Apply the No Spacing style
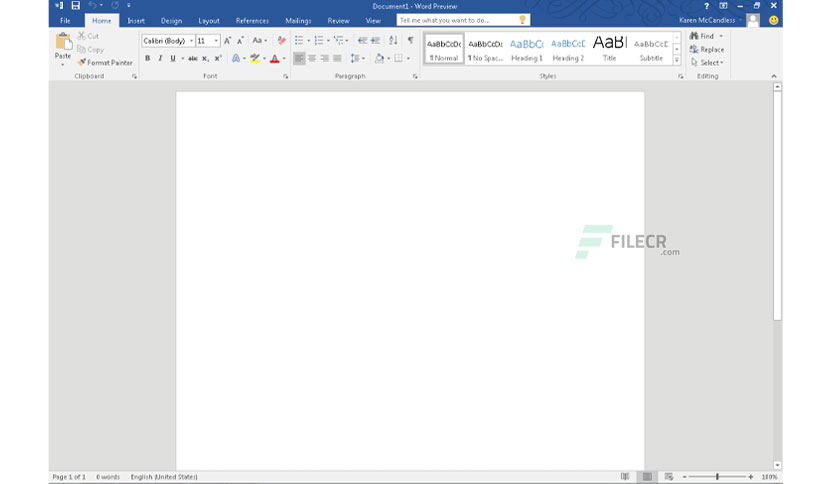Screen dimensions: 836x484 coord(485,49)
